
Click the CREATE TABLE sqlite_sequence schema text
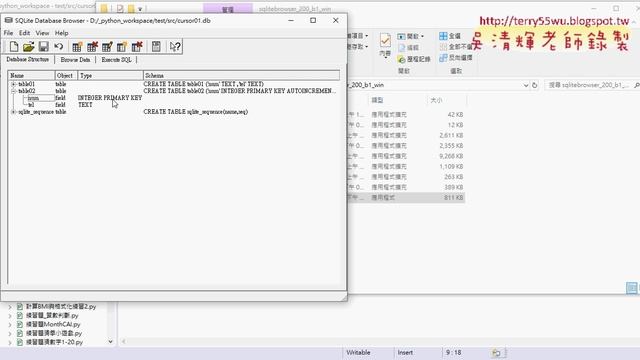tap(196, 112)
